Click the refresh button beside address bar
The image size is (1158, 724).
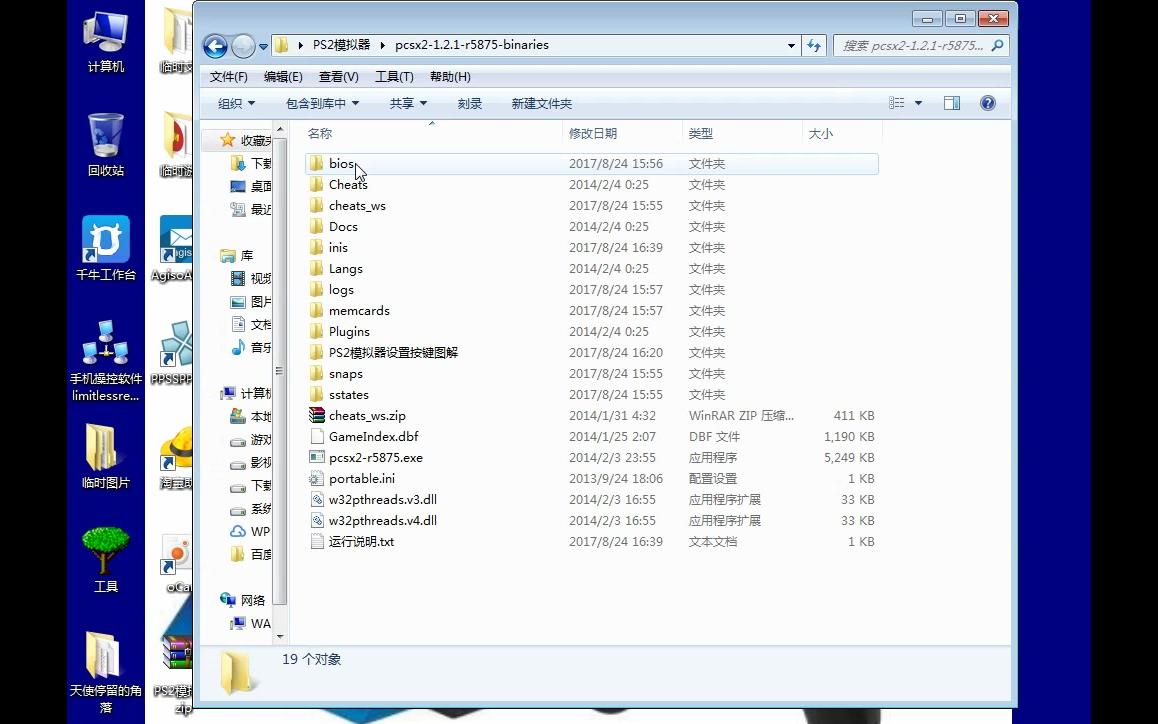pos(814,45)
